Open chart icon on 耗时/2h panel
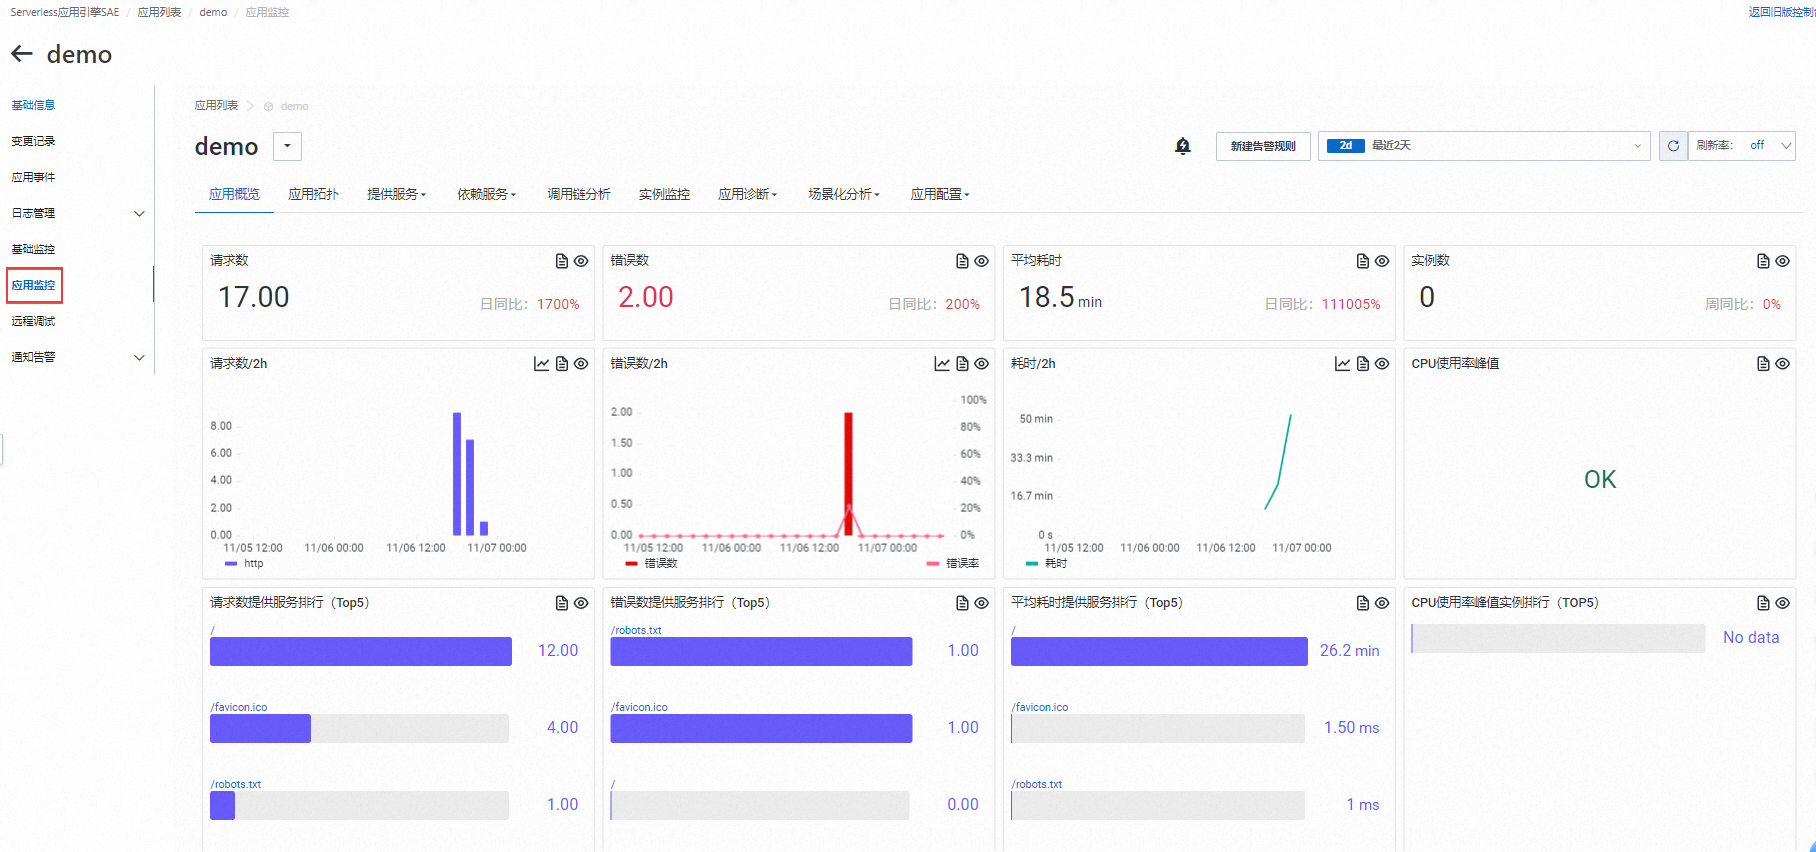 click(x=1342, y=364)
